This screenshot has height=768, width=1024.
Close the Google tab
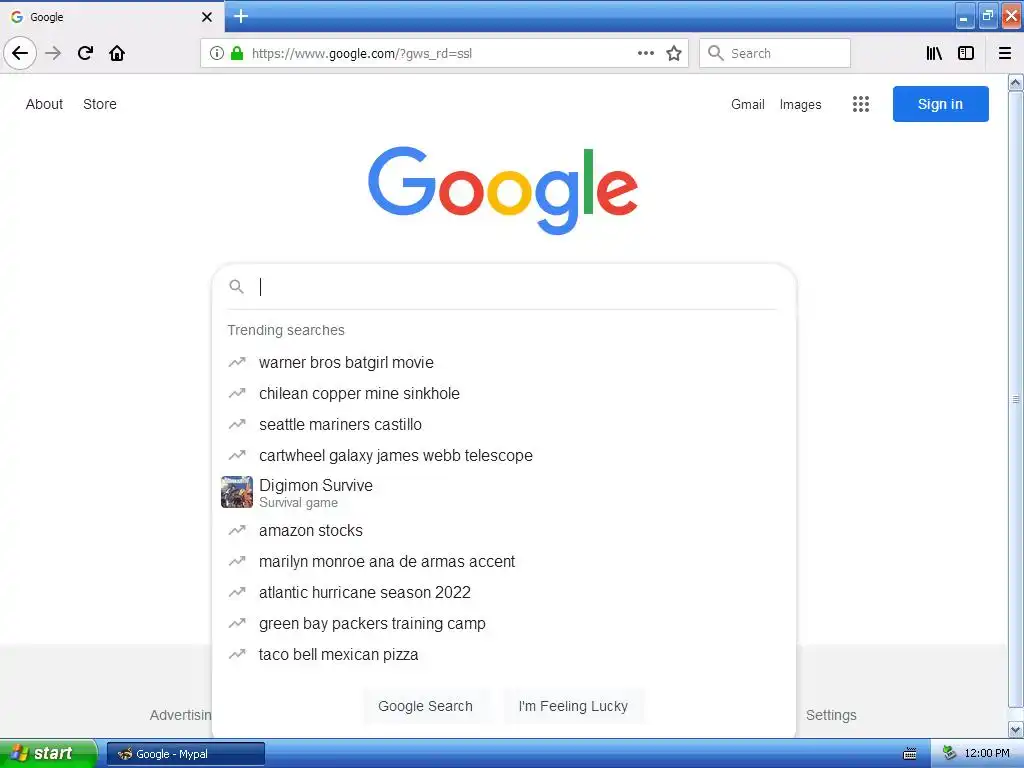[x=206, y=17]
